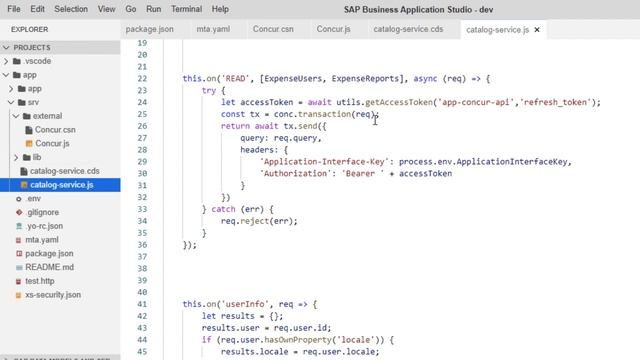This screenshot has height=360, width=640.
Task: Click the README.md file icon
Action: point(19,267)
